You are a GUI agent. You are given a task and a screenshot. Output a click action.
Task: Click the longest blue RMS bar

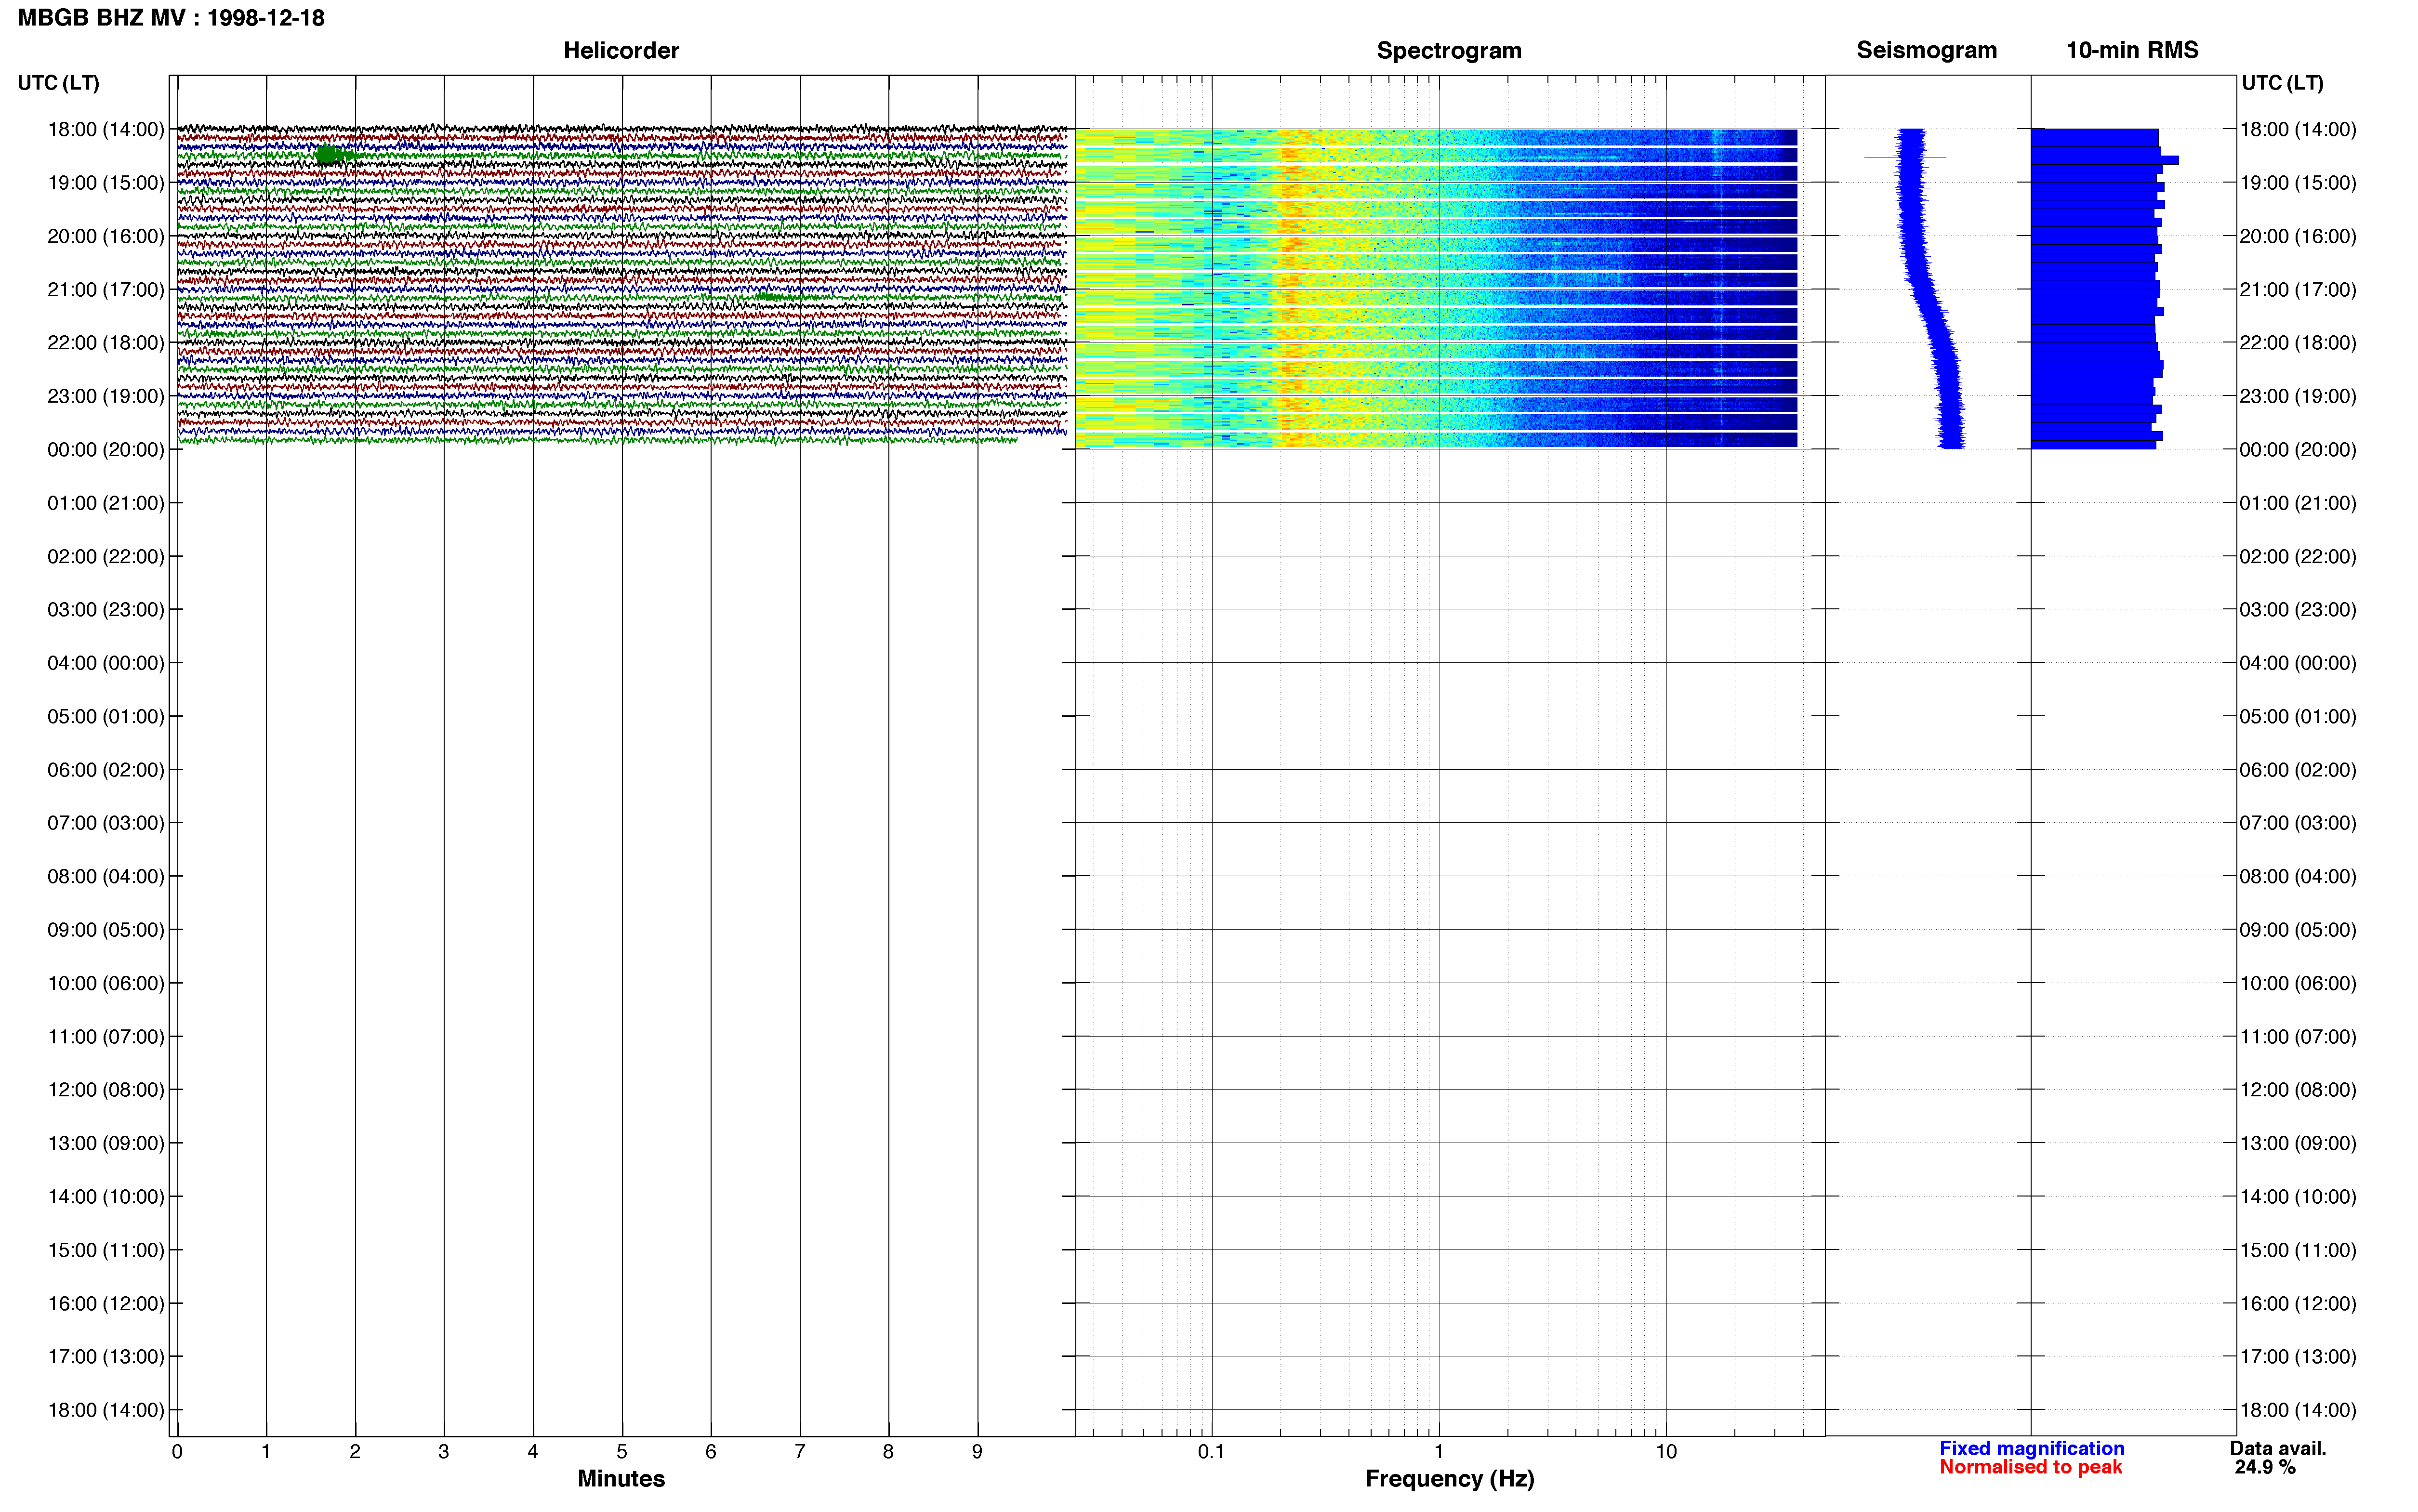tap(2104, 160)
